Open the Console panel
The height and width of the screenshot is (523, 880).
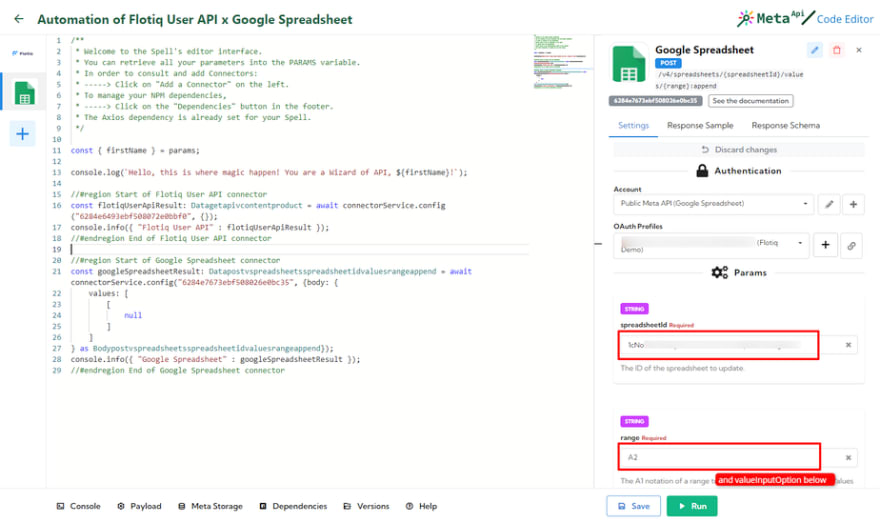(x=79, y=506)
